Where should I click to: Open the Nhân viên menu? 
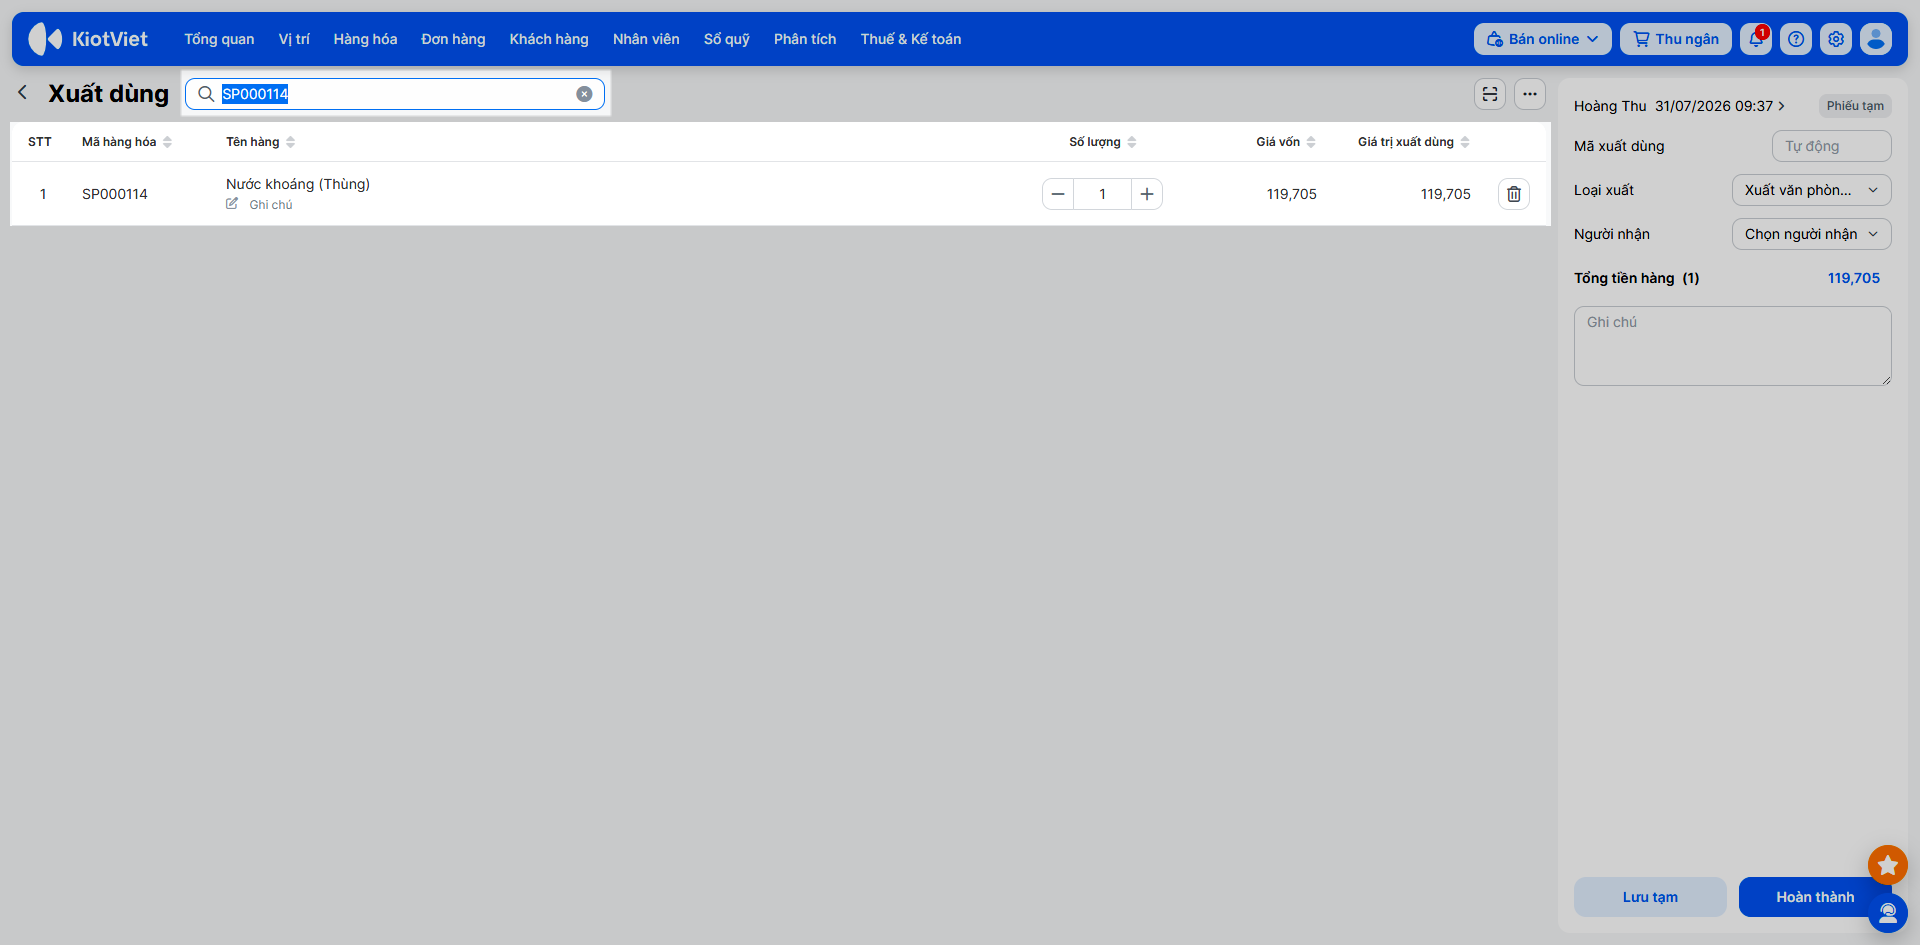click(646, 39)
